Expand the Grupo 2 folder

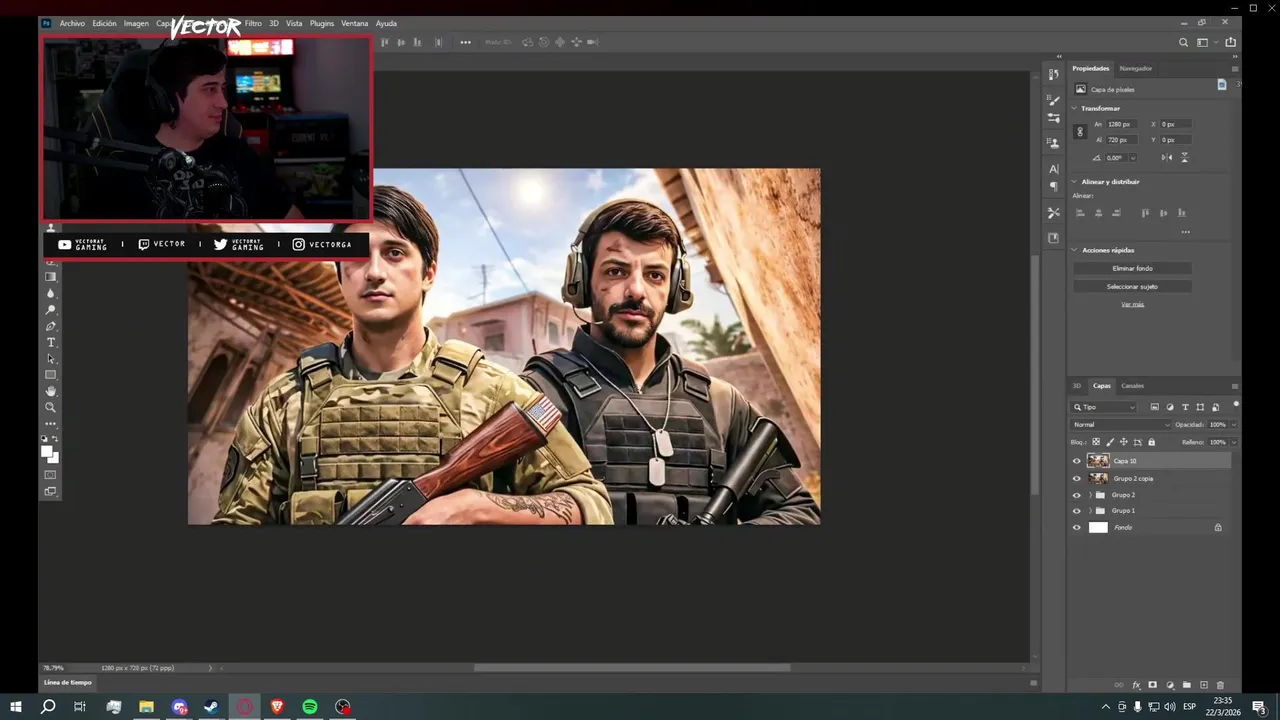tap(1090, 495)
